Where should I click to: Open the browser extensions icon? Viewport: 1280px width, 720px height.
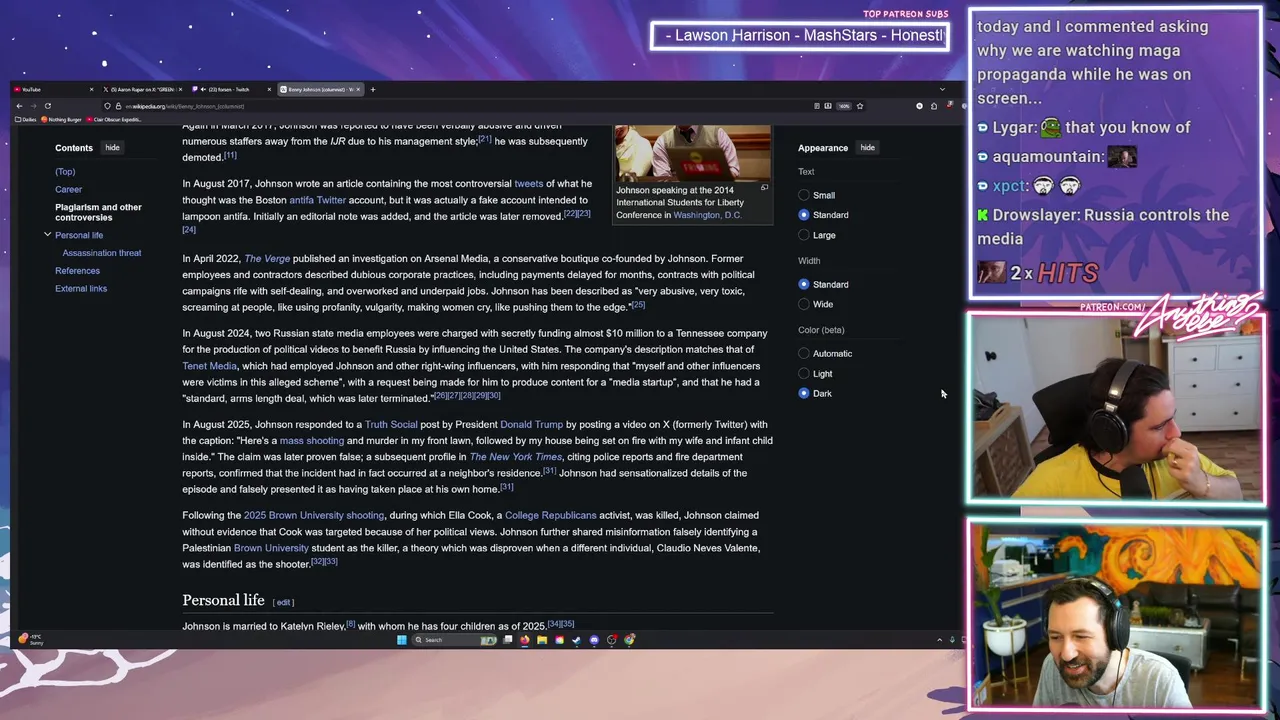tap(934, 106)
